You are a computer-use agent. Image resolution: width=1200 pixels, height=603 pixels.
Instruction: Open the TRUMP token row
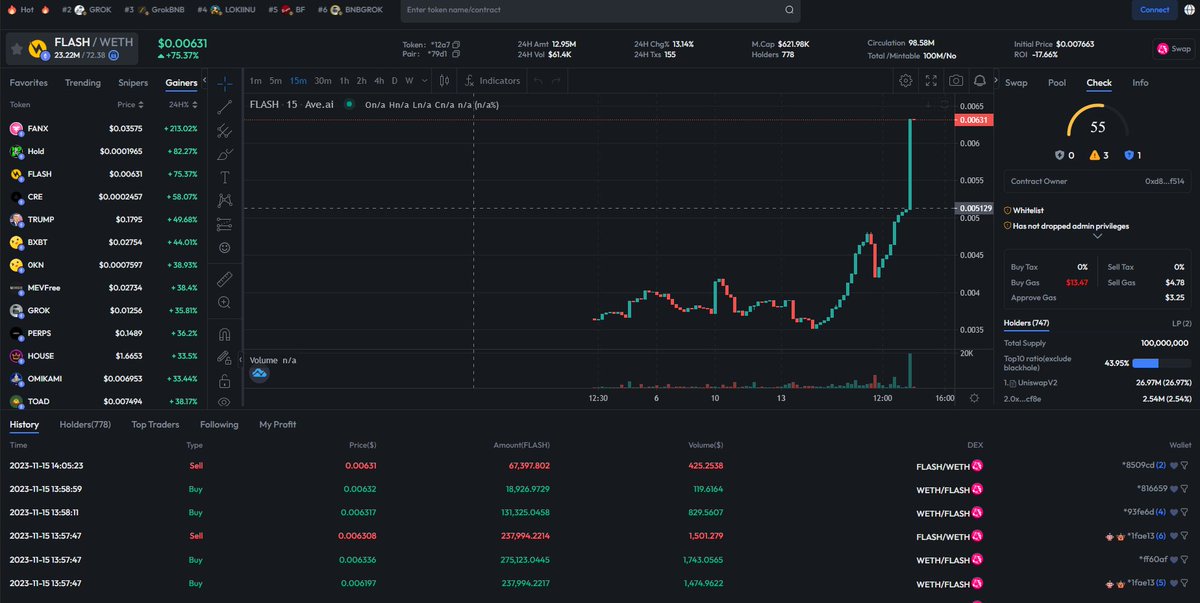coord(104,219)
